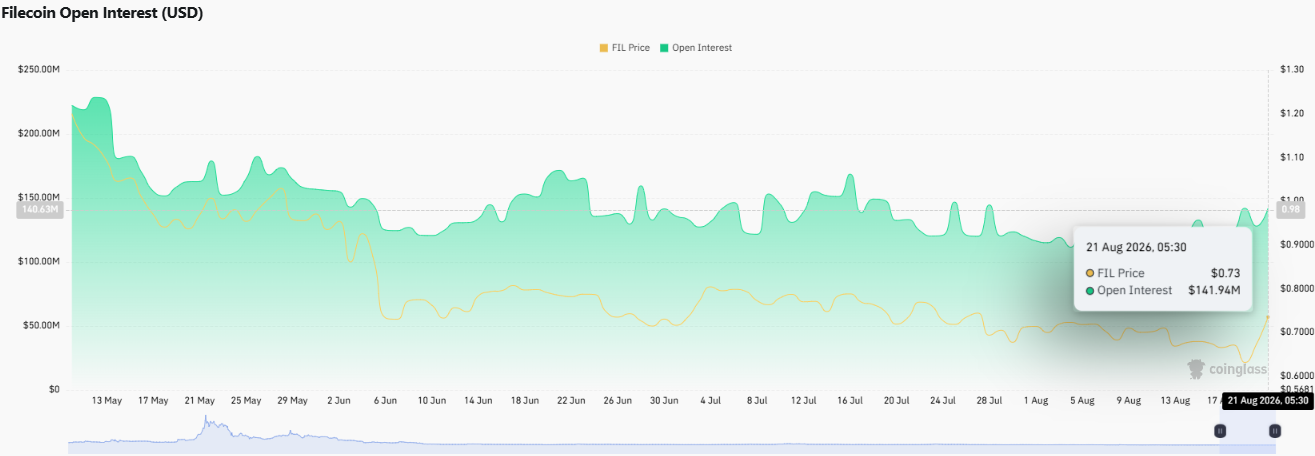Click the '$200.00M' axis label

point(39,133)
